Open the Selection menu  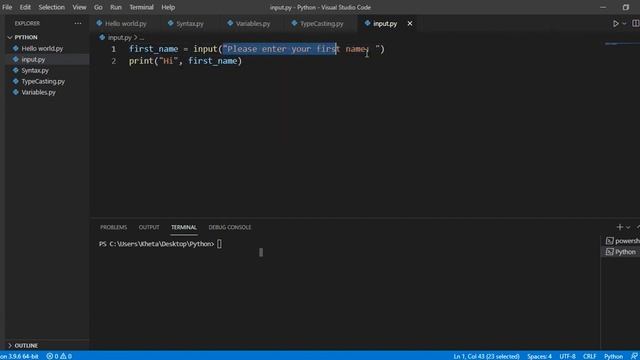pyautogui.click(x=51, y=7)
